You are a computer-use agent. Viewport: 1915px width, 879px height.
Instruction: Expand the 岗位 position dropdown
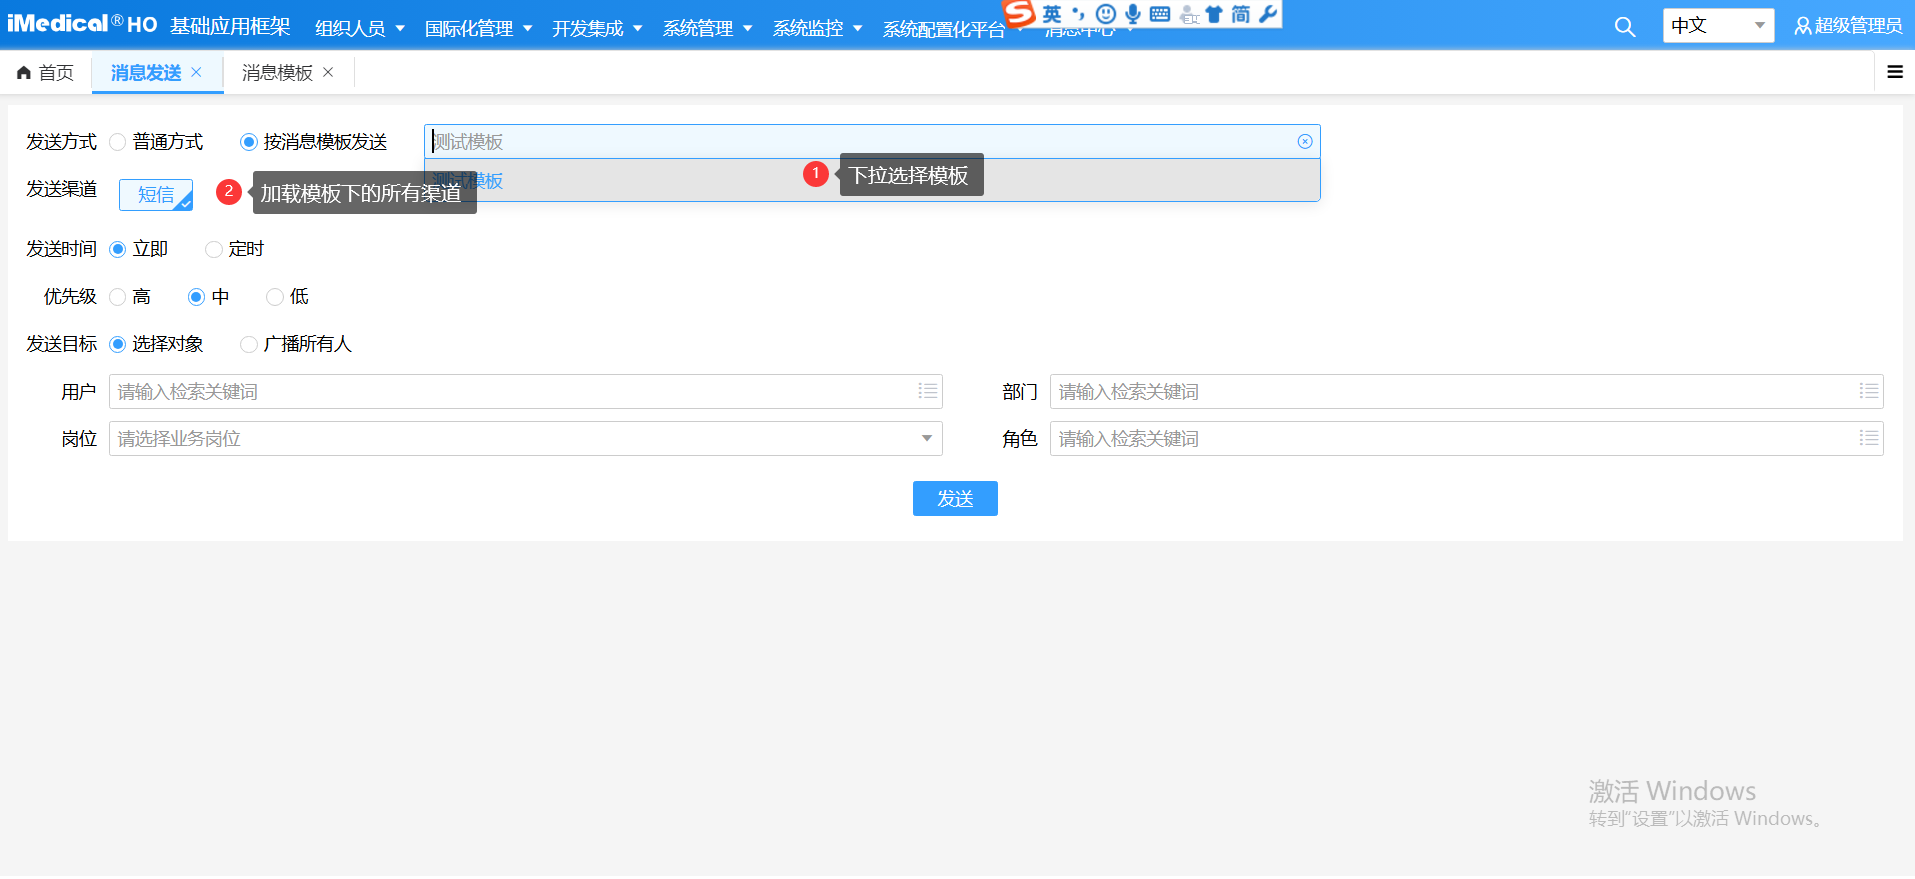[x=926, y=438]
